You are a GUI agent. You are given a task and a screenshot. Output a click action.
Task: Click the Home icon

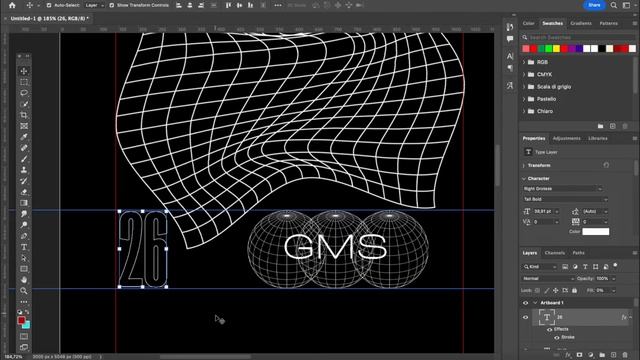(x=12, y=5)
